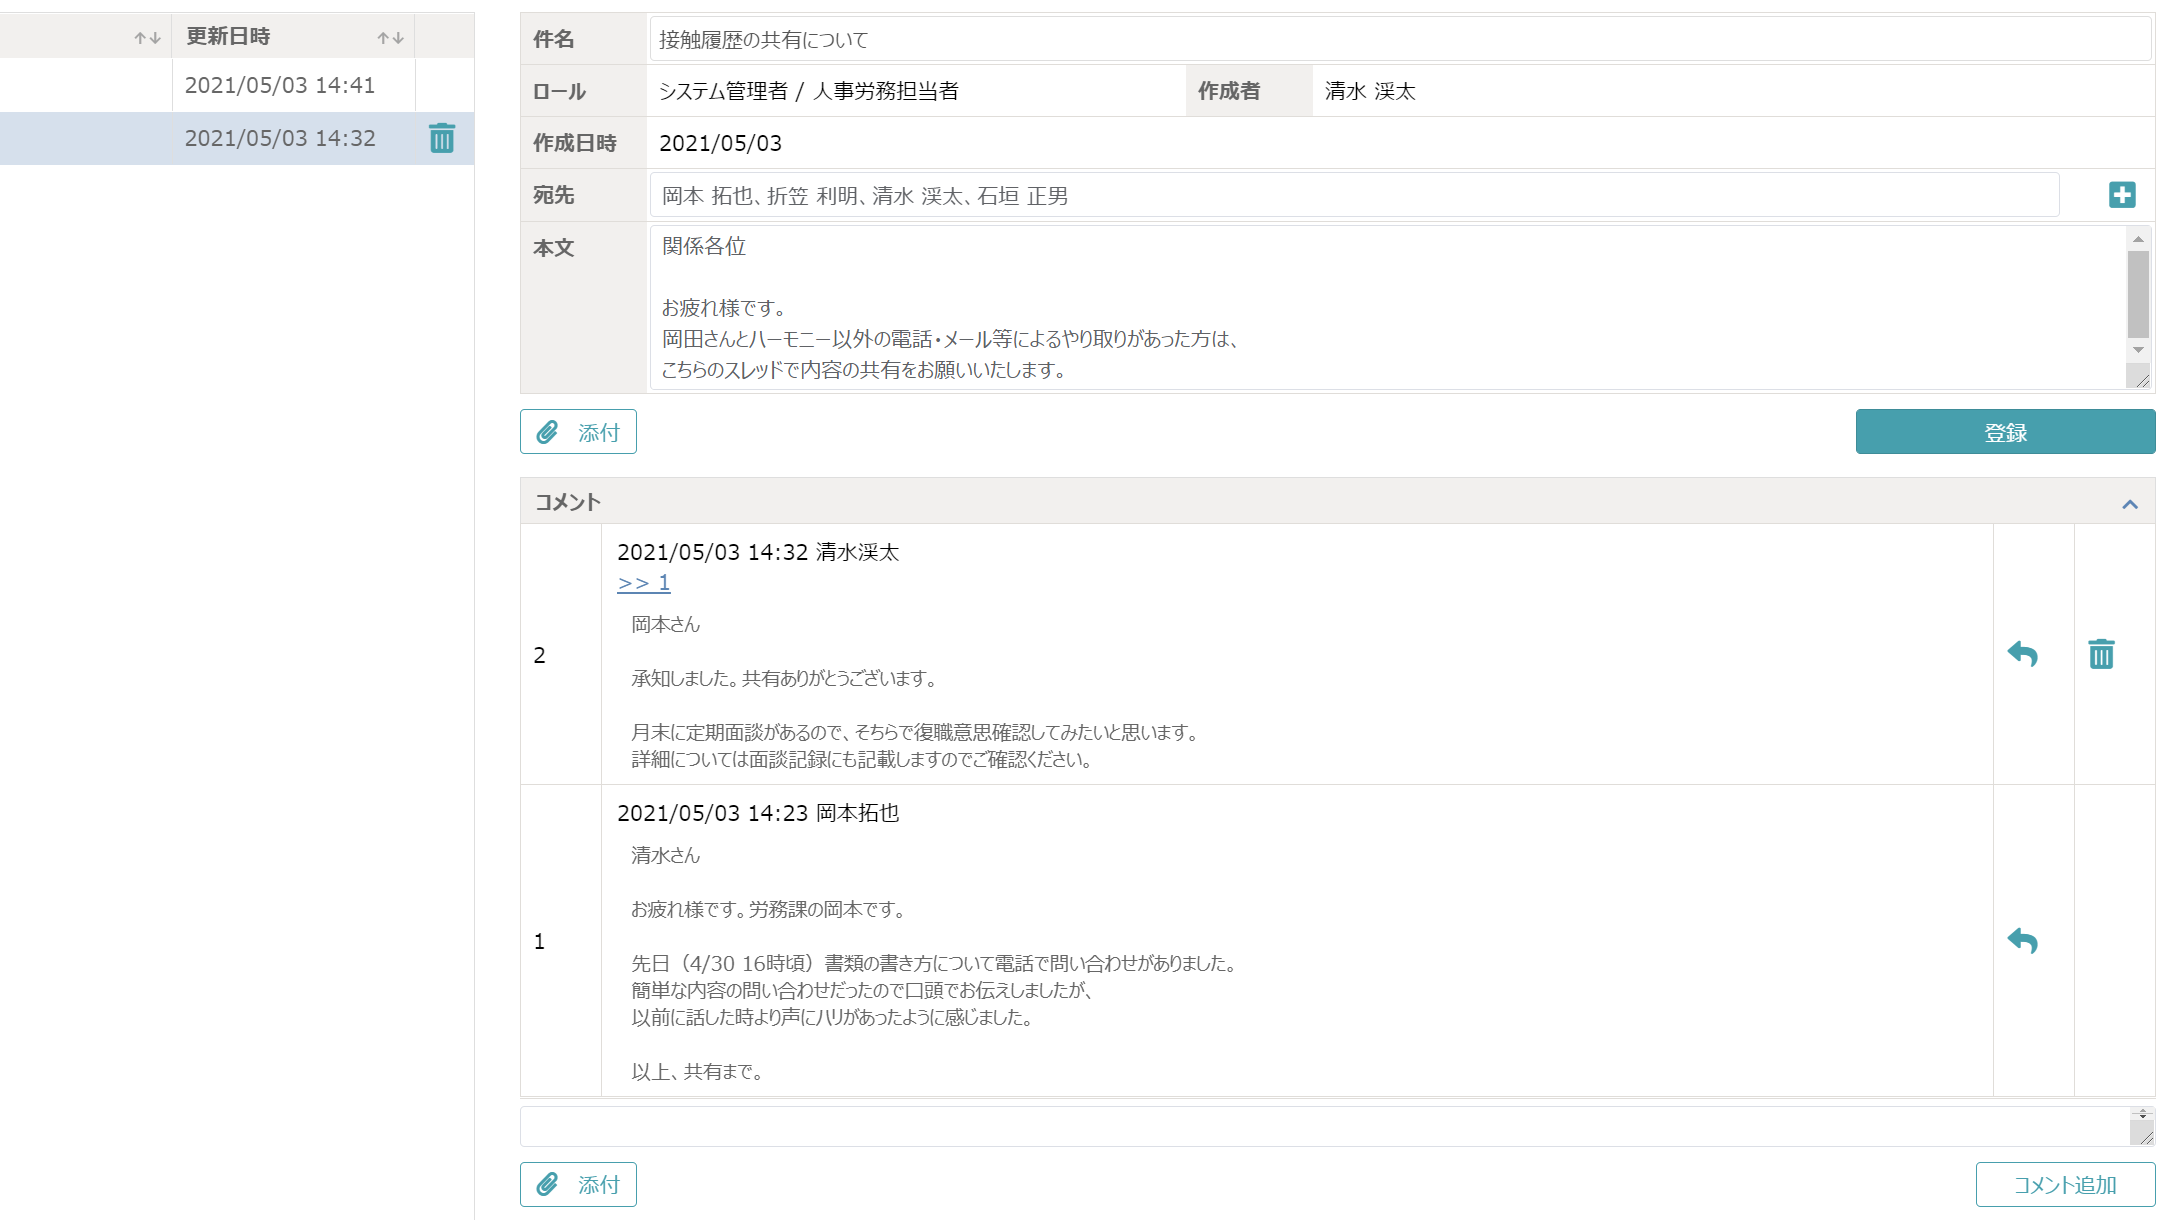
Task: Add a recipient with the plus icon
Action: click(x=2122, y=195)
